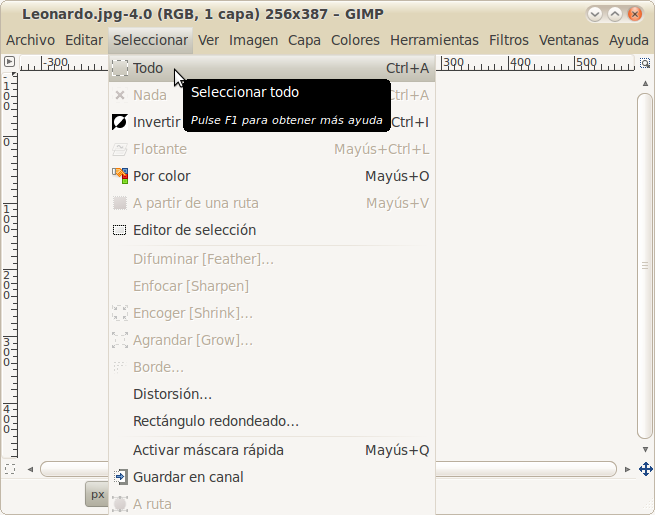Click the Encoger [Shrink]… entry
655x515 pixels.
point(272,313)
